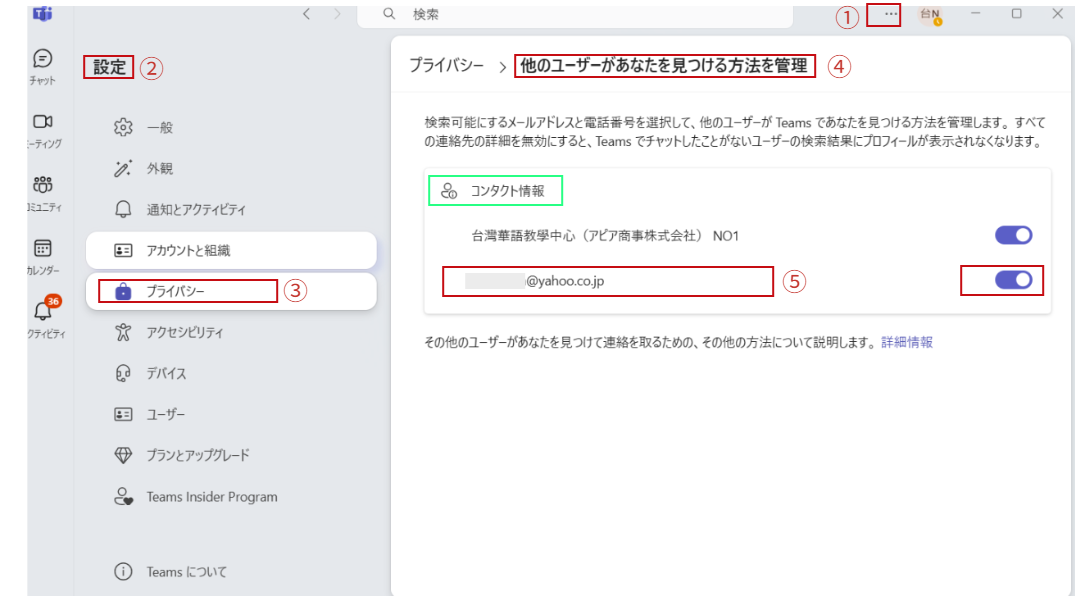Select 通知とアクティビティ settings
Image resolution: width=1075 pixels, height=596 pixels.
(x=196, y=210)
